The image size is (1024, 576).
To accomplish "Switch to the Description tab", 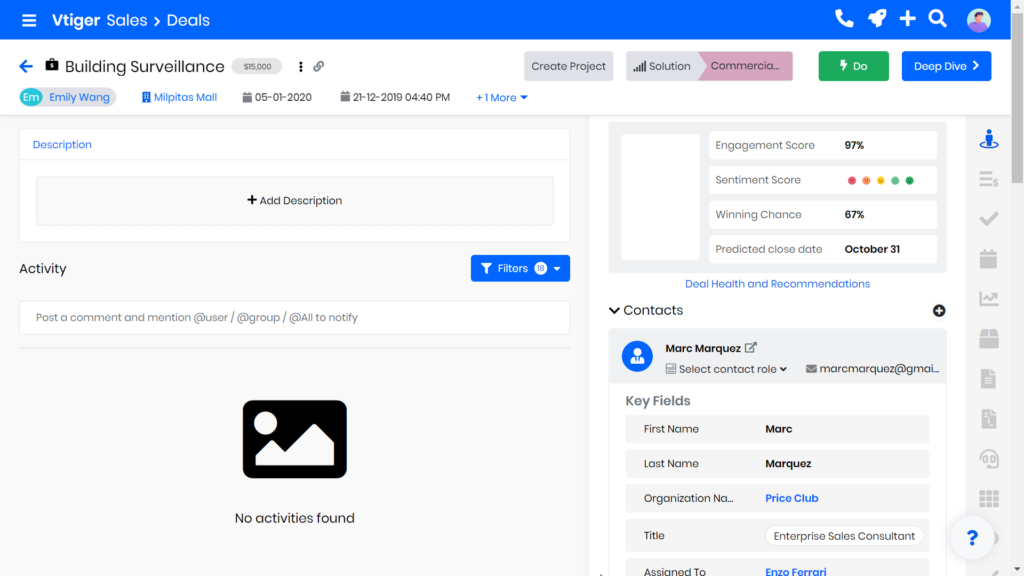I will pos(62,145).
